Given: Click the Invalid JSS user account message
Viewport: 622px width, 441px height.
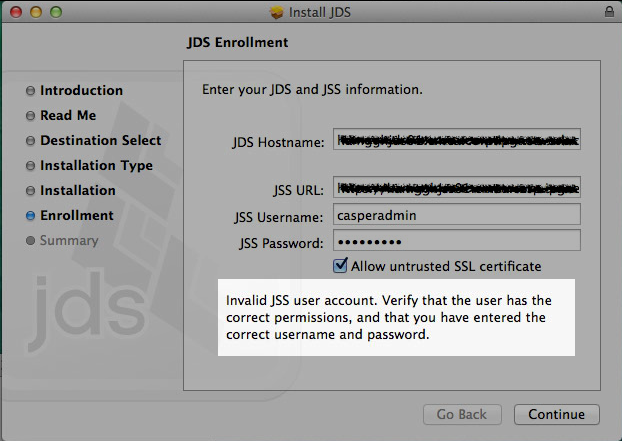Looking at the screenshot, I should [x=388, y=317].
